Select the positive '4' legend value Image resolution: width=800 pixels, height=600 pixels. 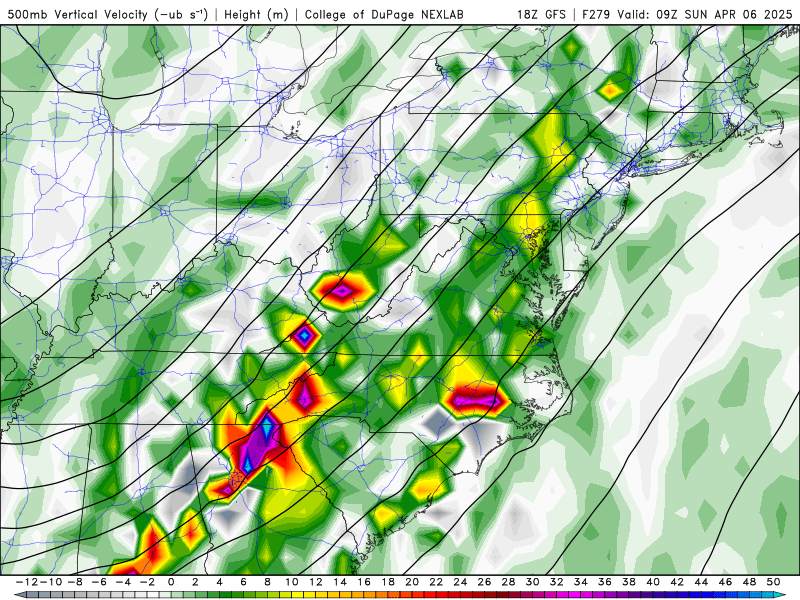coord(219,582)
